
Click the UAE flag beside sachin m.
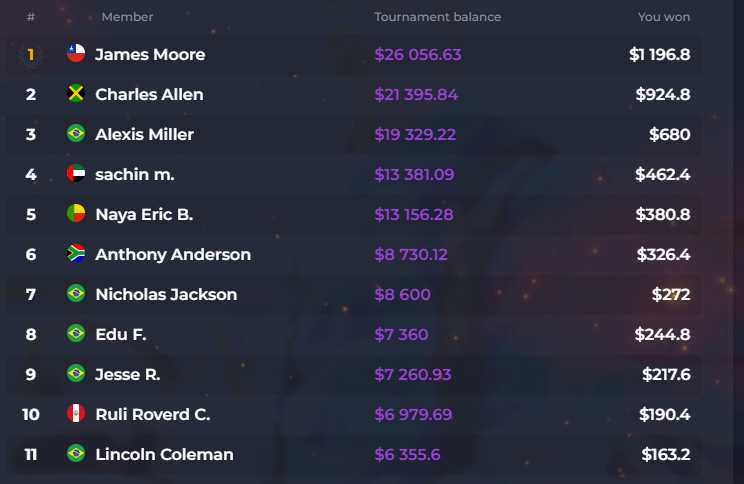click(76, 174)
